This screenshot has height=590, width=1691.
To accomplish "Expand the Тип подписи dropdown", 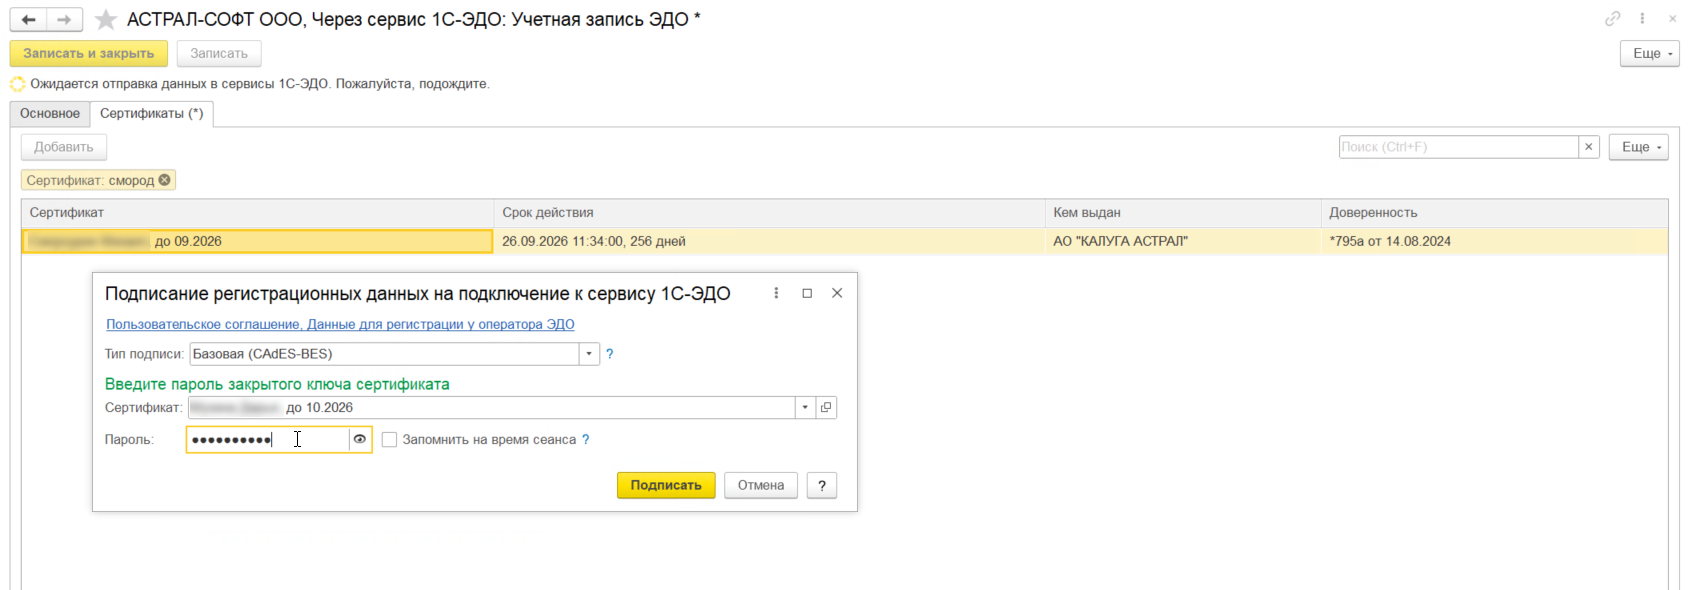I will click(x=589, y=354).
